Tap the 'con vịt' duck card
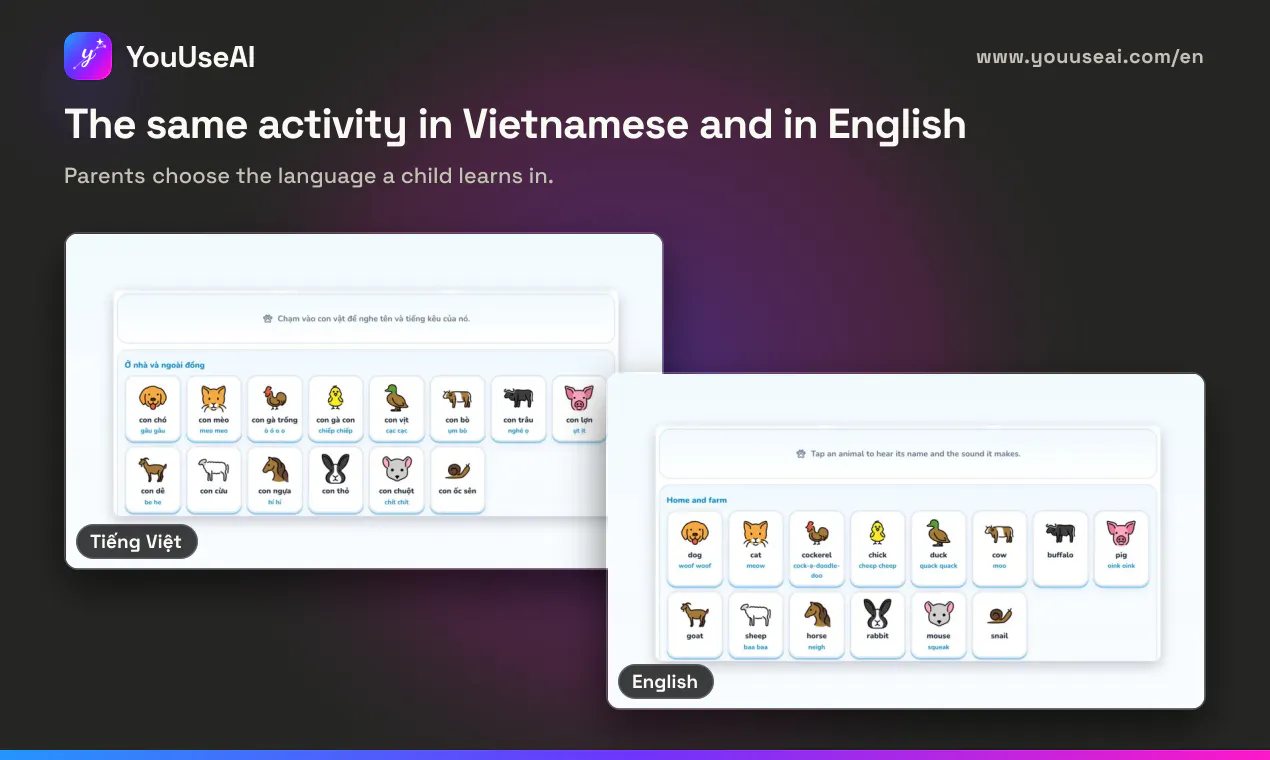 coord(397,409)
